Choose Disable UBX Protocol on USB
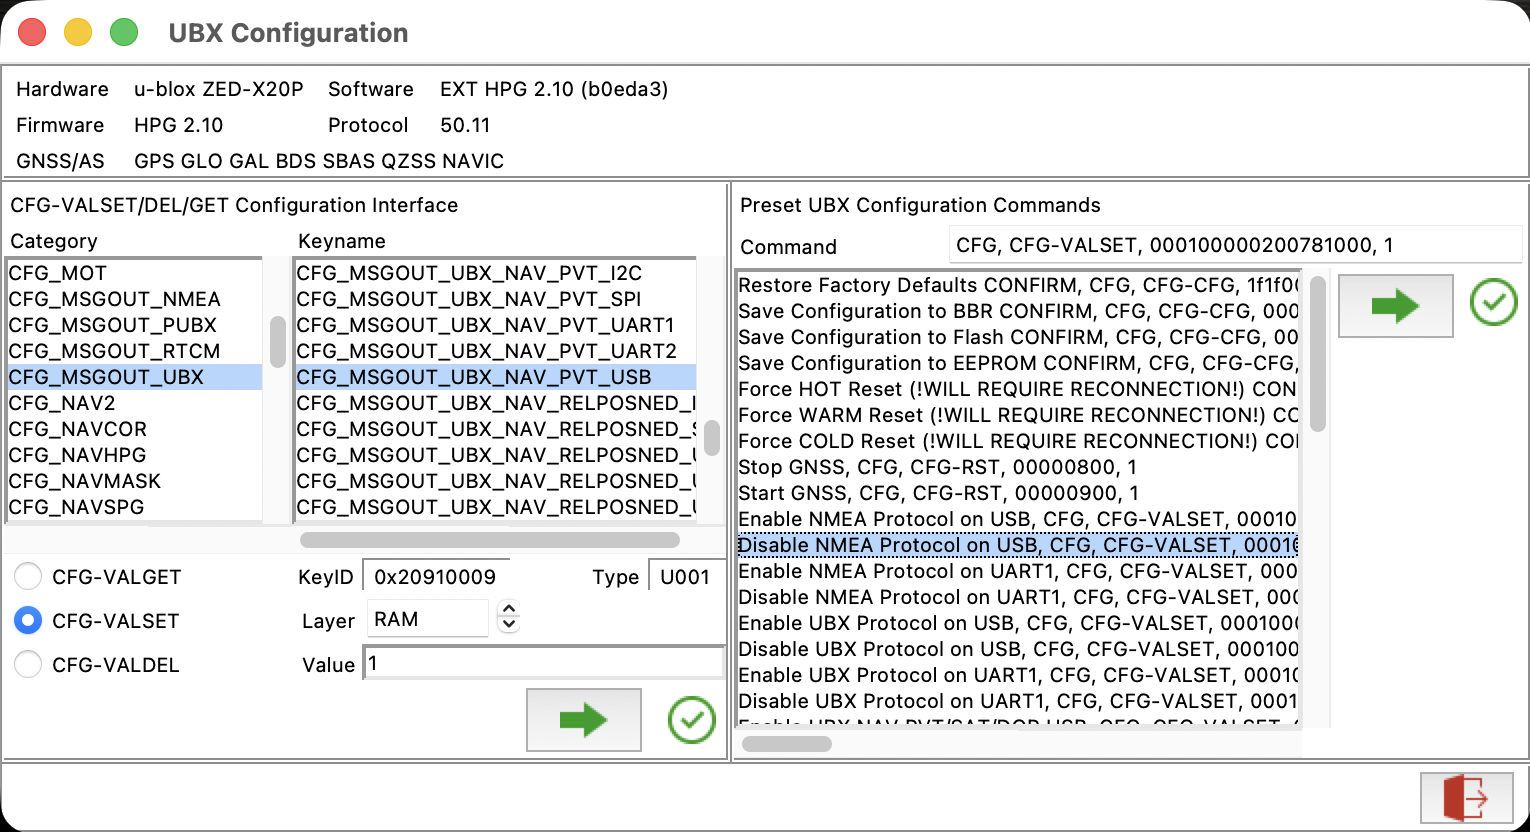Image resolution: width=1530 pixels, height=832 pixels. tap(1018, 649)
